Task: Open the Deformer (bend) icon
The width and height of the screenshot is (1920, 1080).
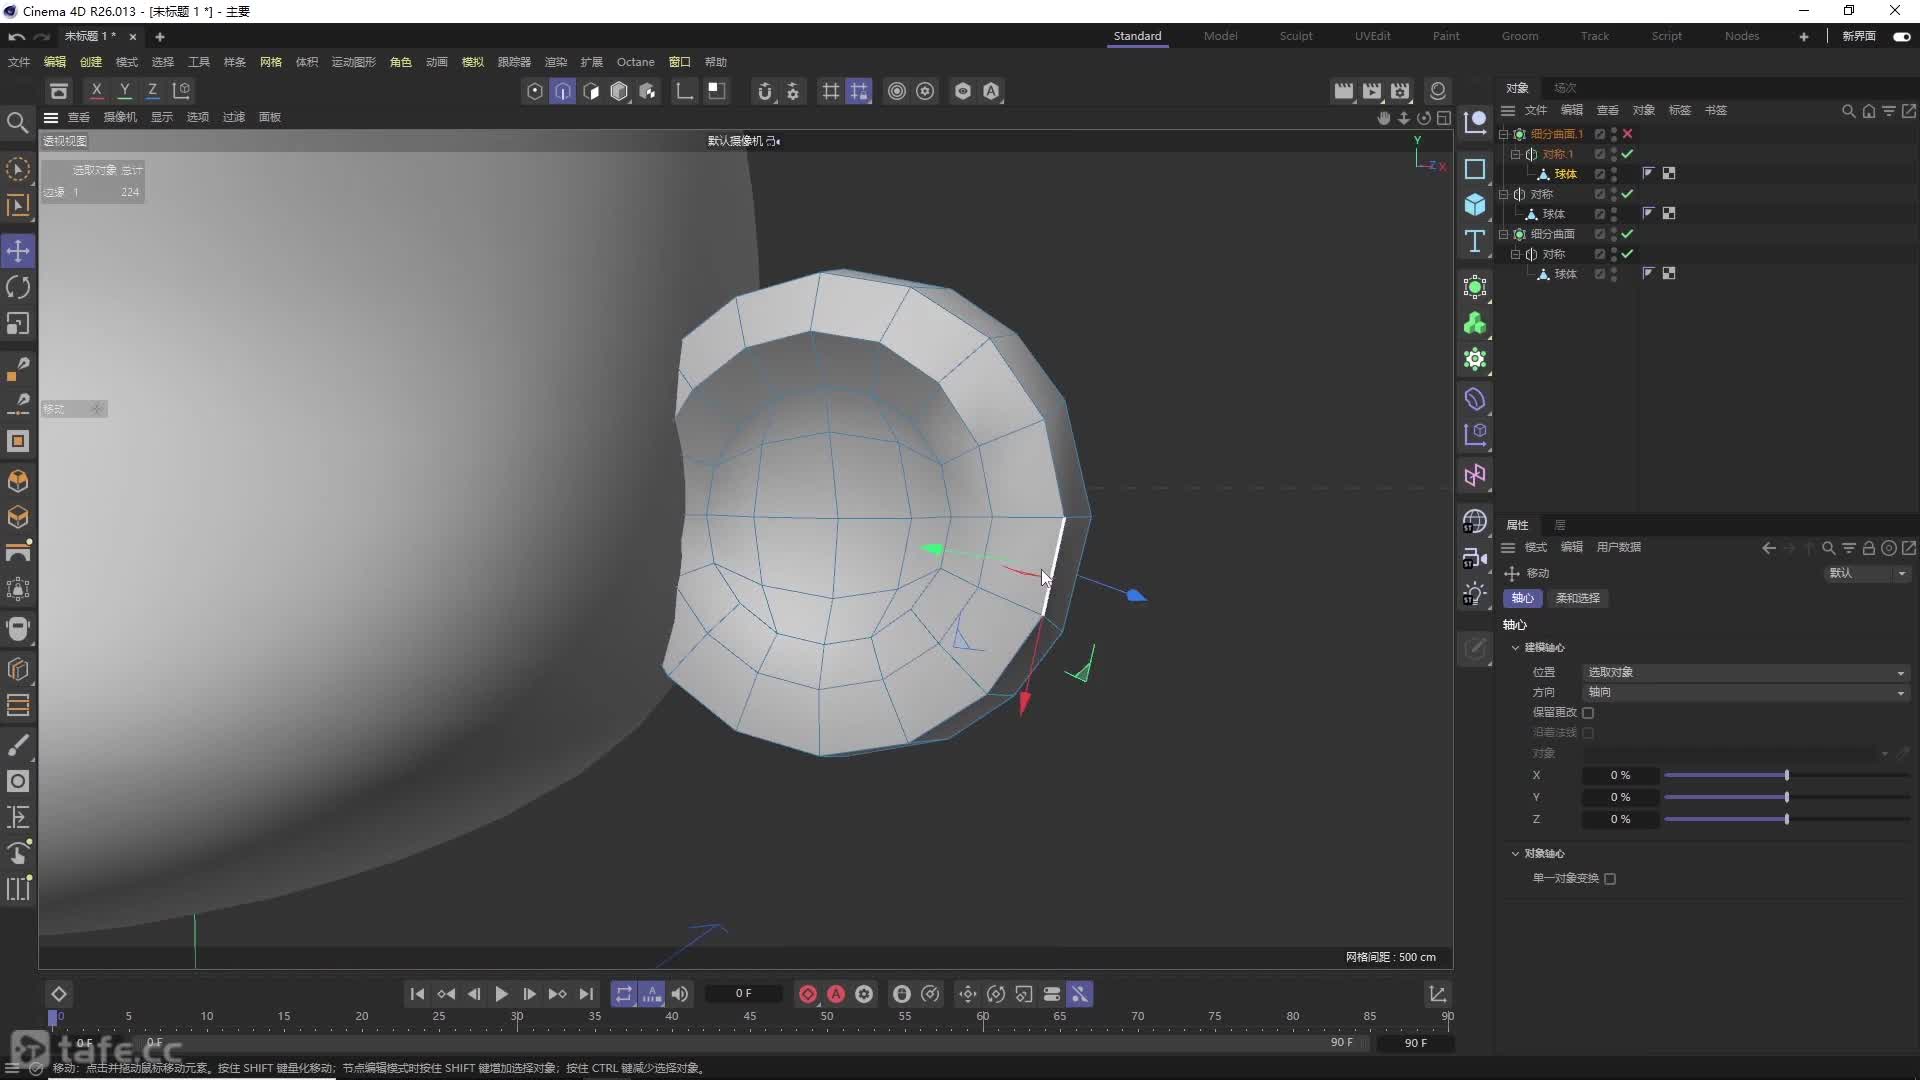Action: [1475, 400]
